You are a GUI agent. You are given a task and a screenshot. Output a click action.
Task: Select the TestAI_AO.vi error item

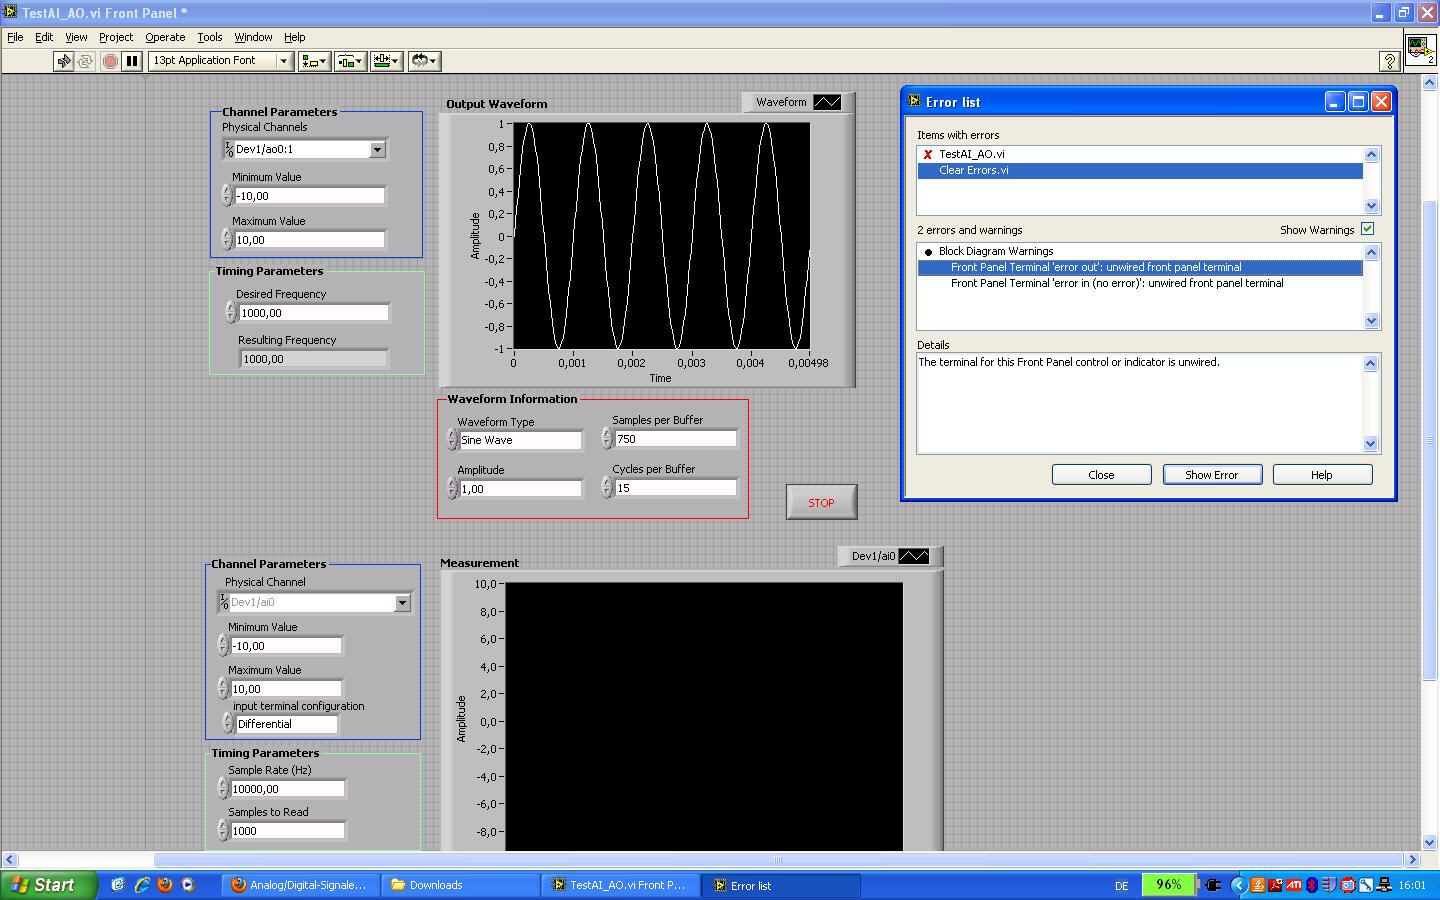tap(971, 154)
